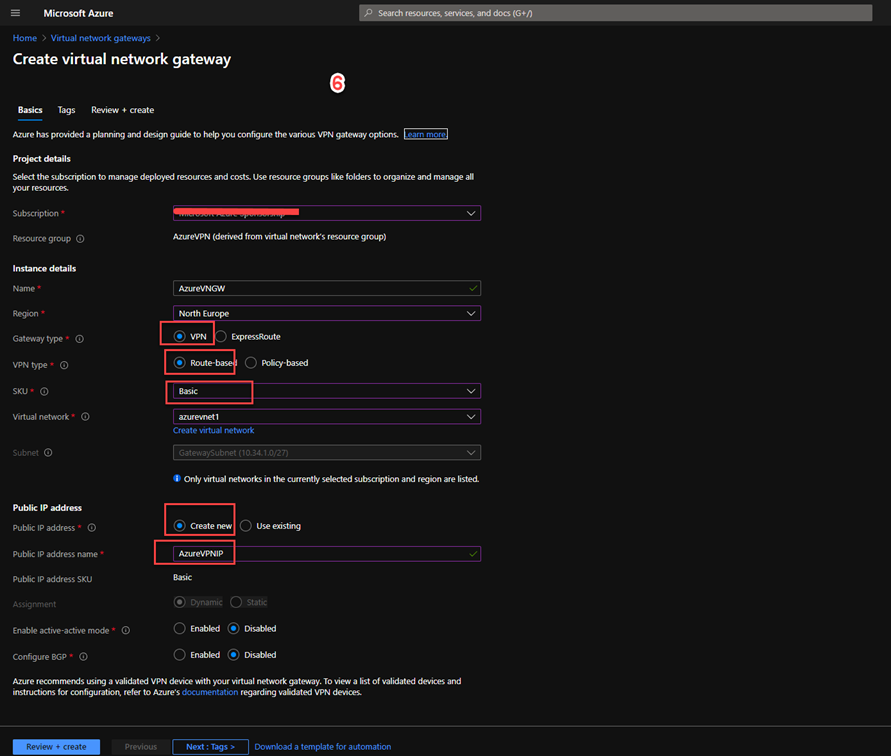
Task: Select ExpressRoute gateway type
Action: 221,337
